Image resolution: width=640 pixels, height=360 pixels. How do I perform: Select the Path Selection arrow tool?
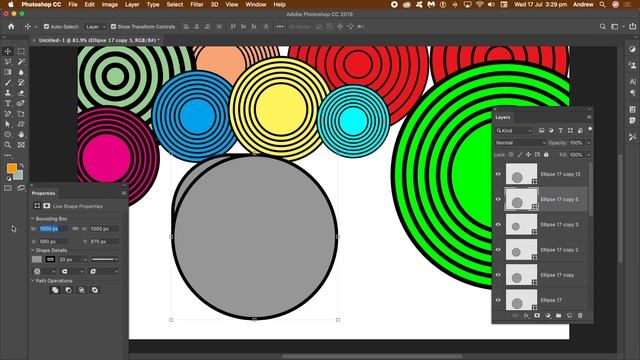click(x=8, y=124)
